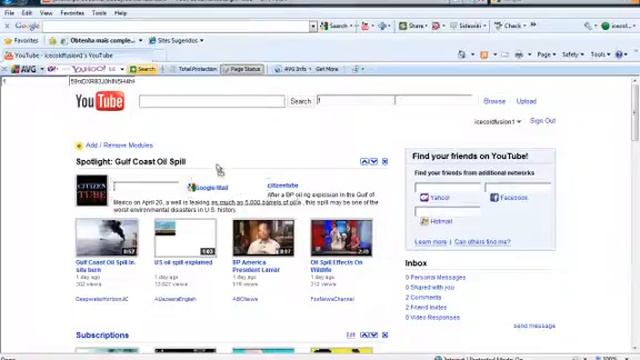Open Gulf Coast Oil Spill video thumbnail
The image size is (640, 360).
pos(107,238)
